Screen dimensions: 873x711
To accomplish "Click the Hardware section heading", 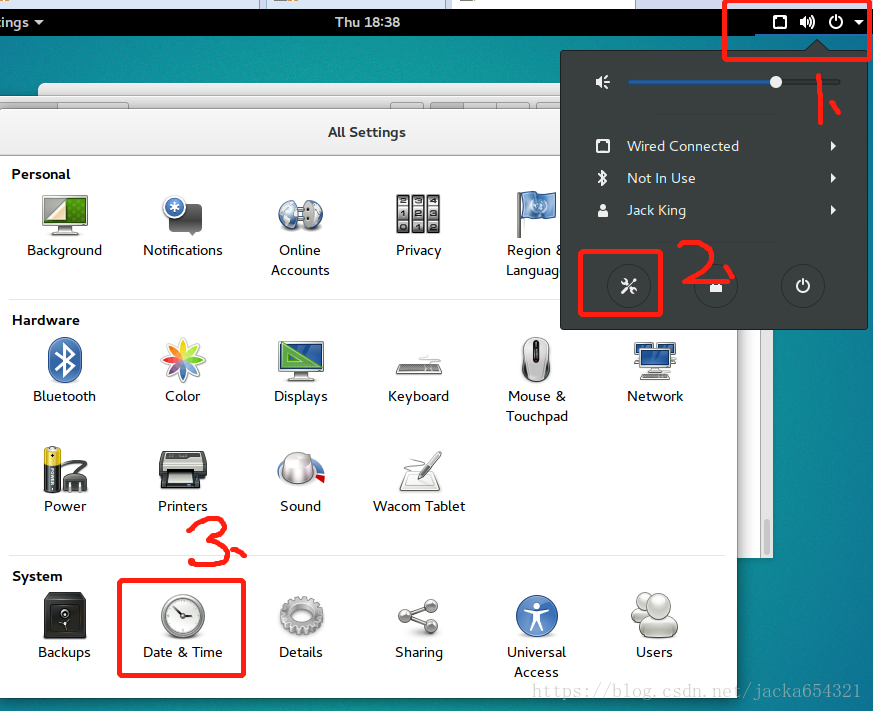I will 46,320.
